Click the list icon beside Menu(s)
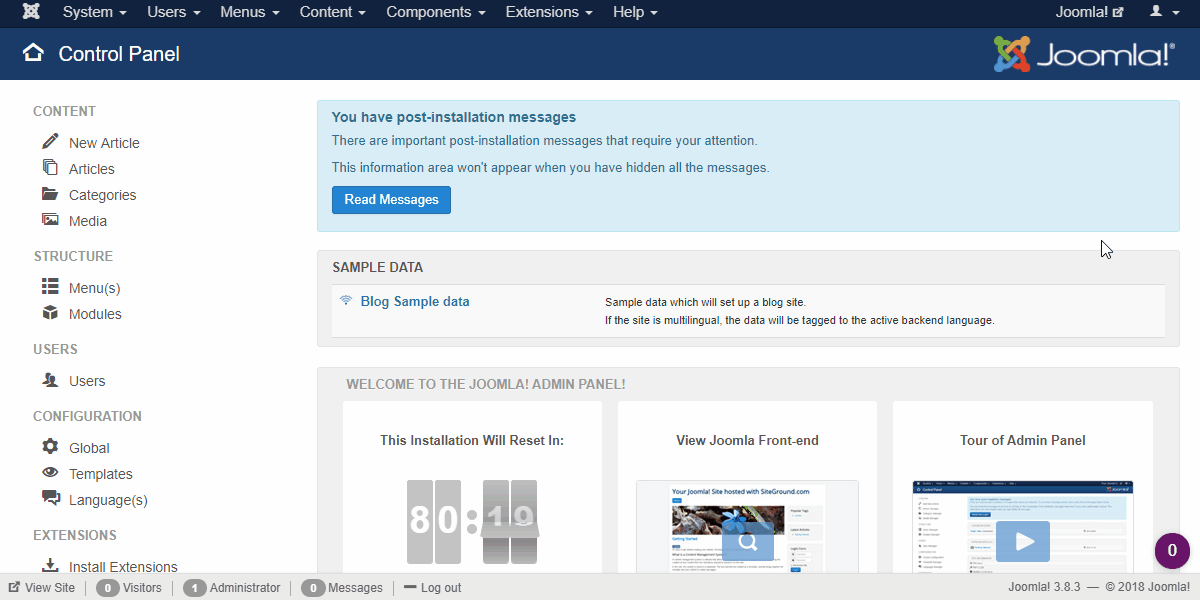 [x=50, y=287]
